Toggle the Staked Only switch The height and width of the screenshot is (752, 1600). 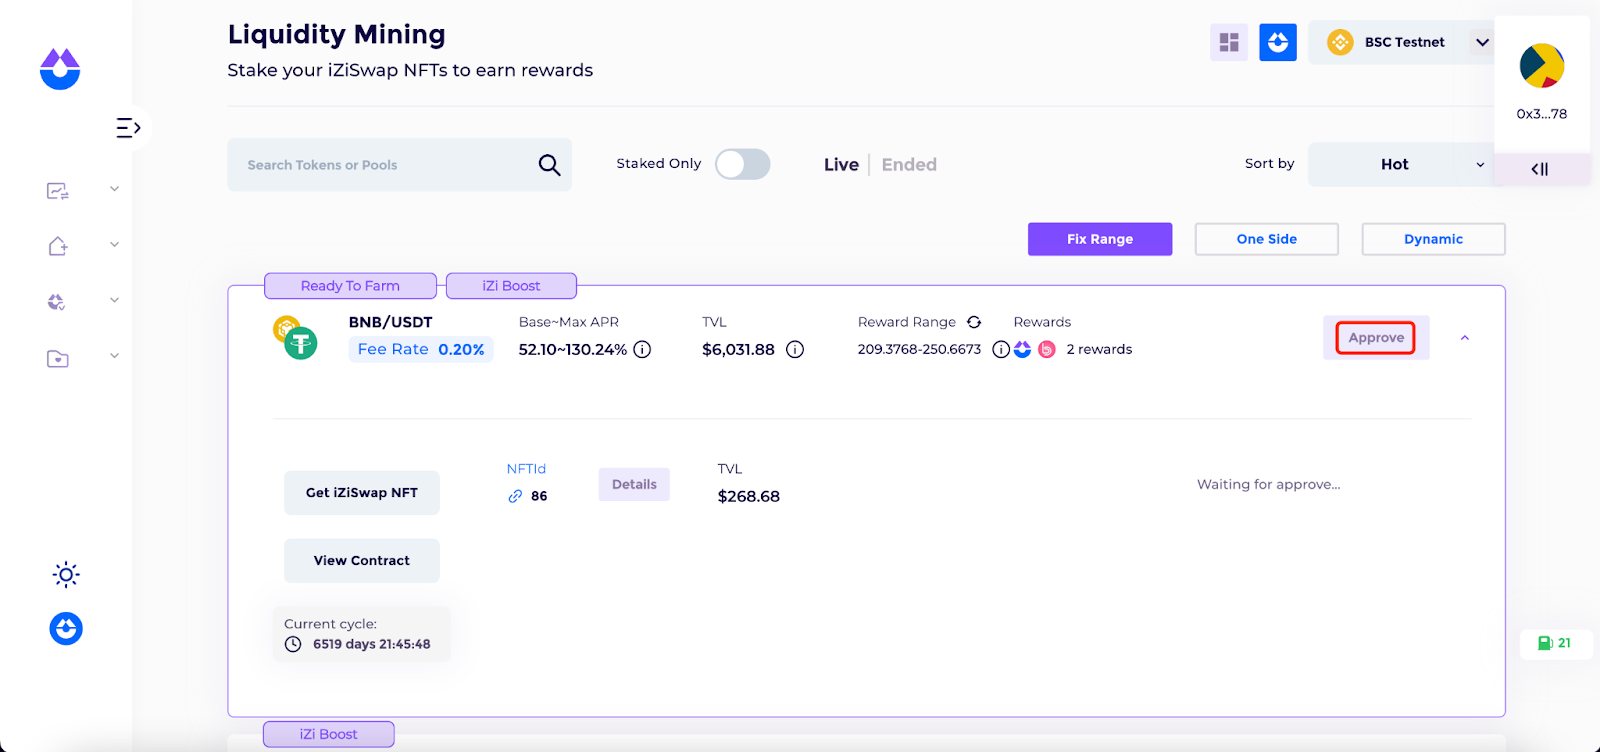pyautogui.click(x=743, y=164)
